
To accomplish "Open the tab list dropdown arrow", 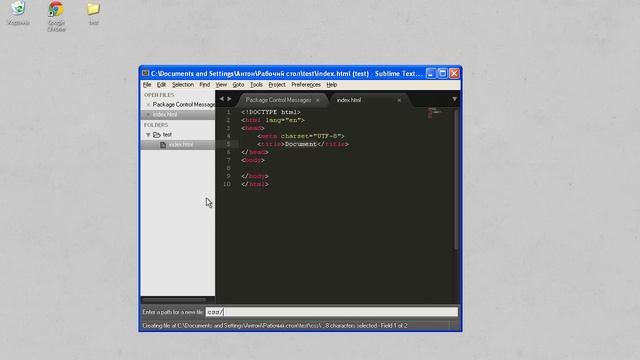I will point(454,99).
